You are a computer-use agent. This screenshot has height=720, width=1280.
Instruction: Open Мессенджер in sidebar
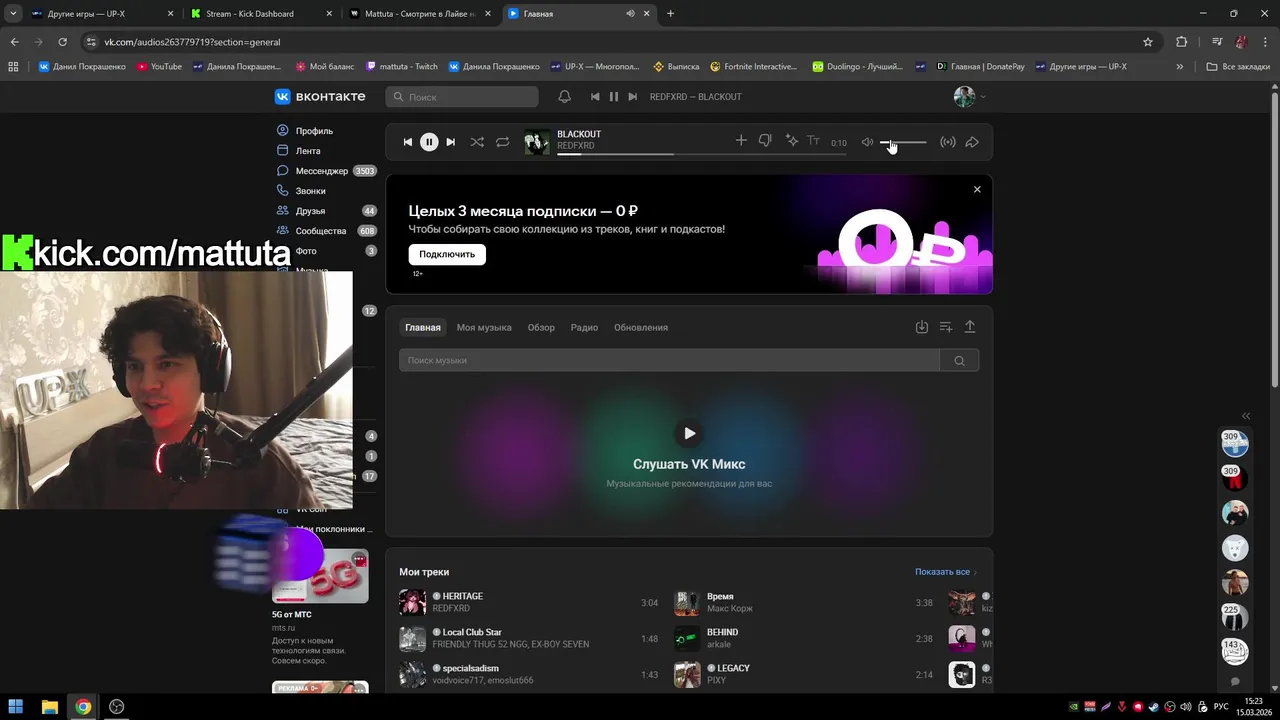click(x=321, y=171)
